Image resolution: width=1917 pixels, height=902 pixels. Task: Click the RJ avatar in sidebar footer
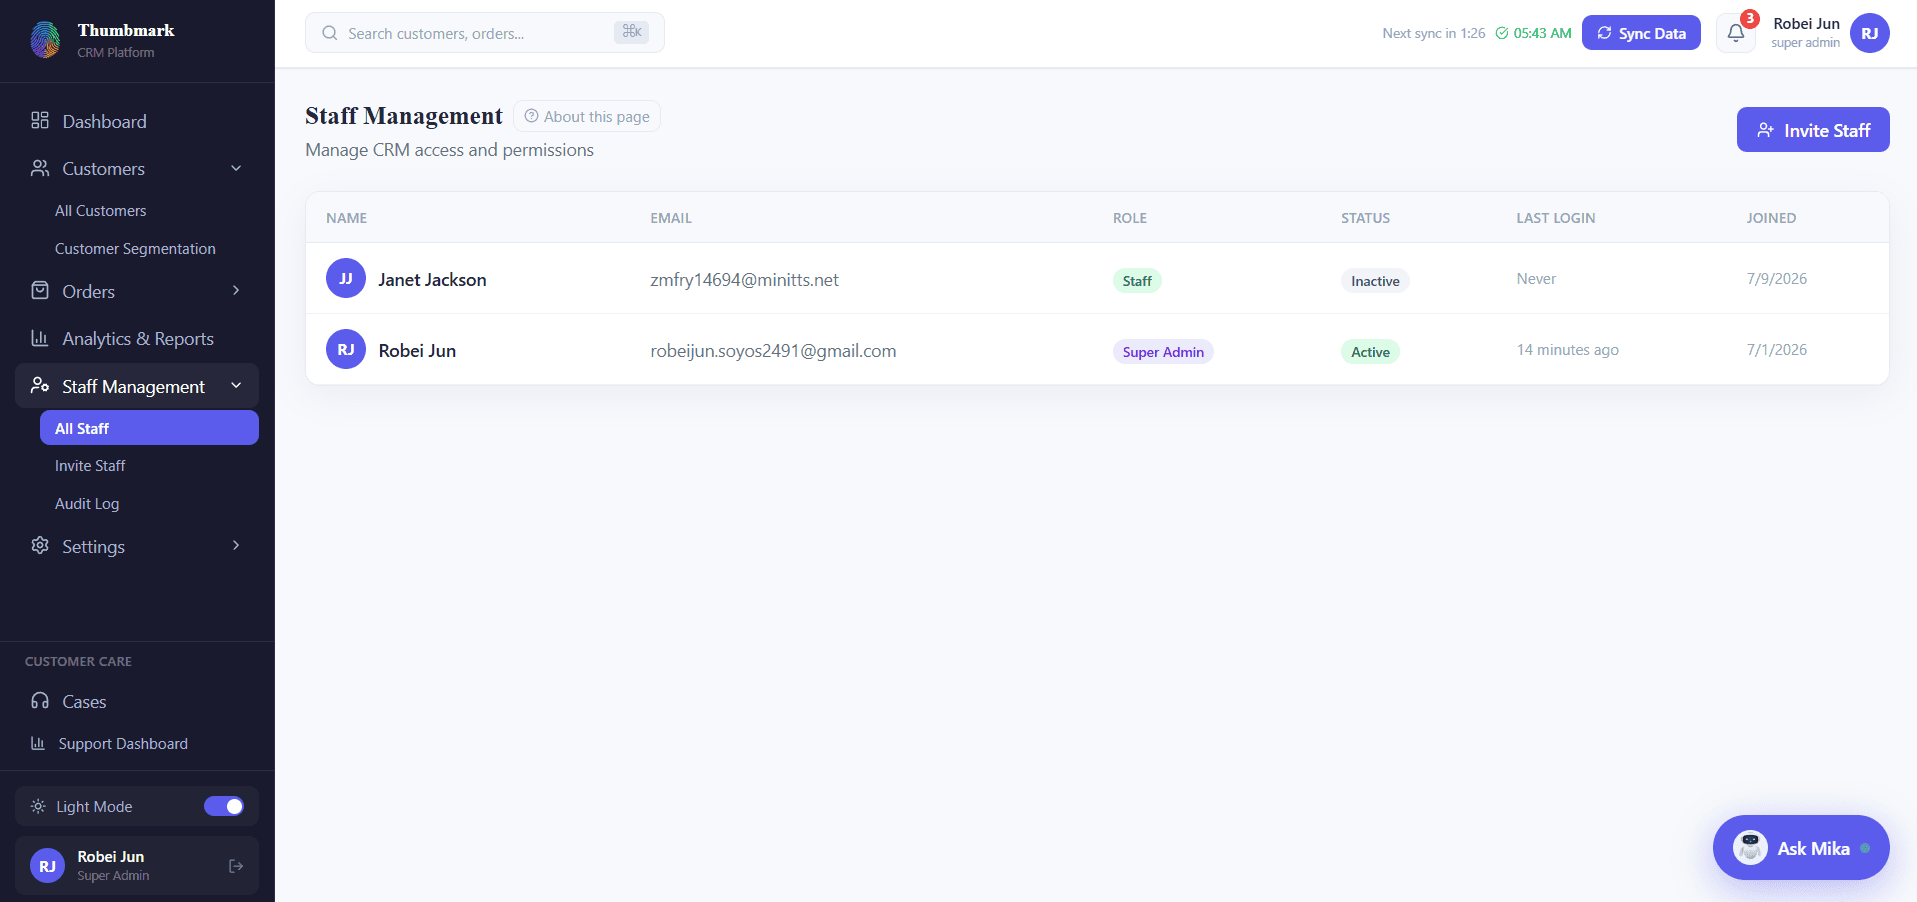47,866
